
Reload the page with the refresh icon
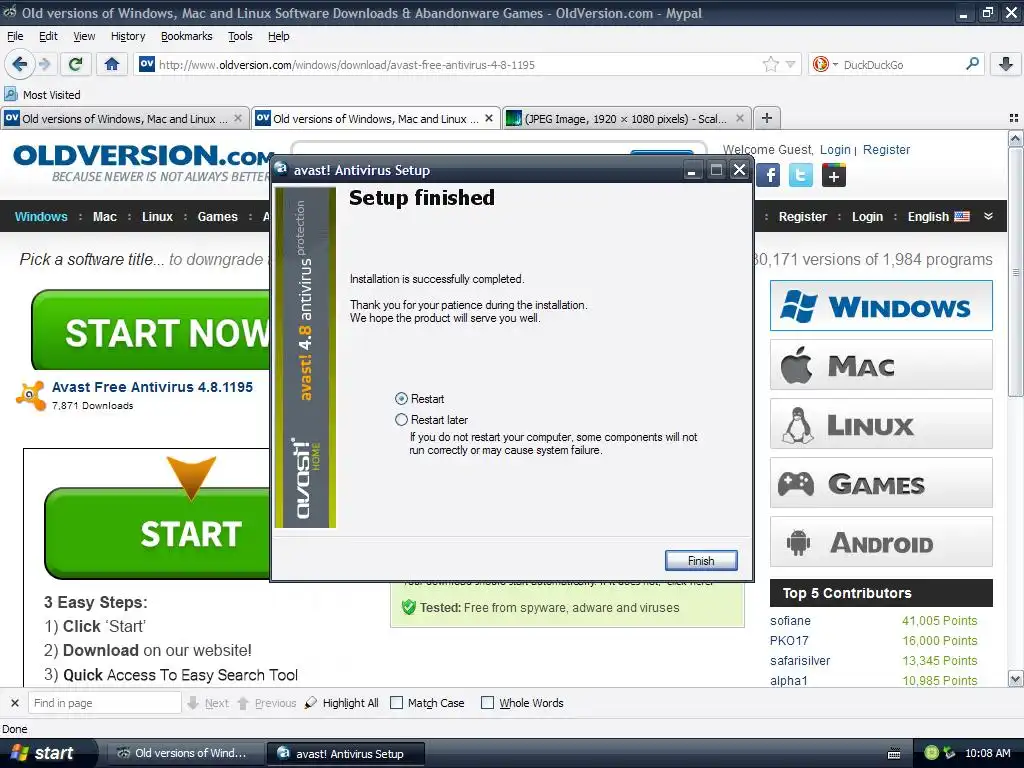[x=75, y=64]
